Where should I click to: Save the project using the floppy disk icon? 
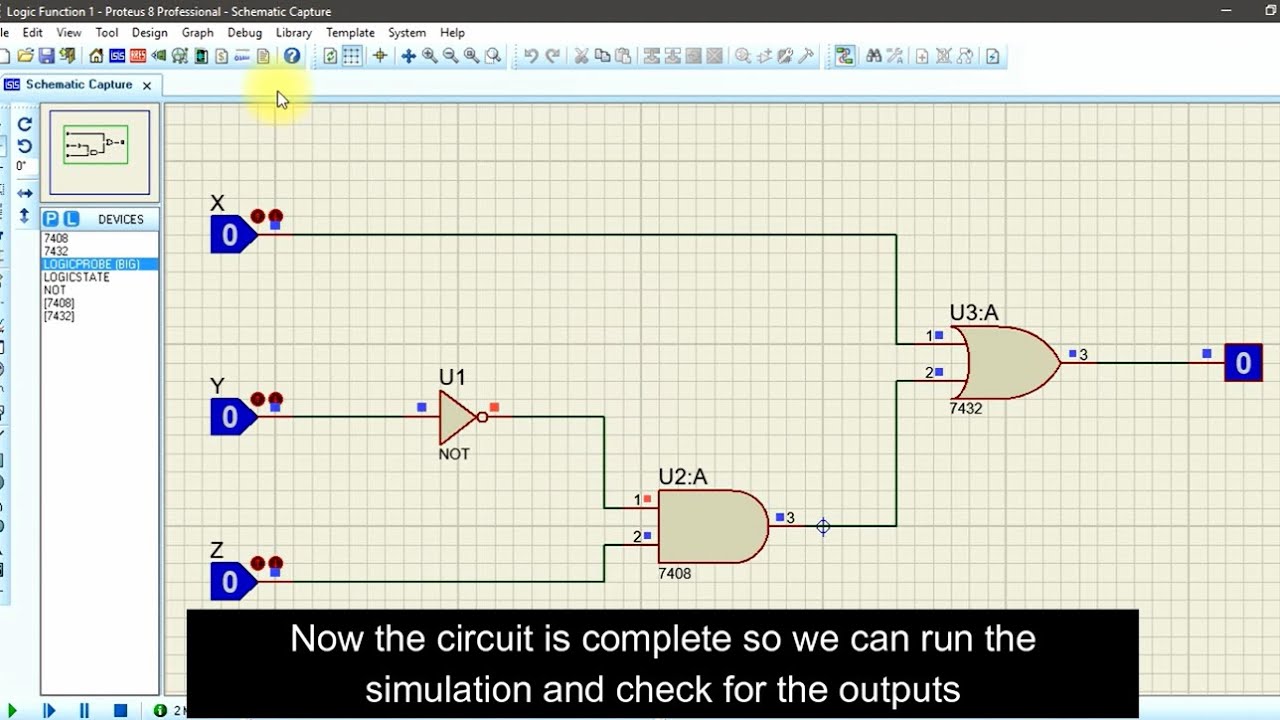(x=46, y=56)
